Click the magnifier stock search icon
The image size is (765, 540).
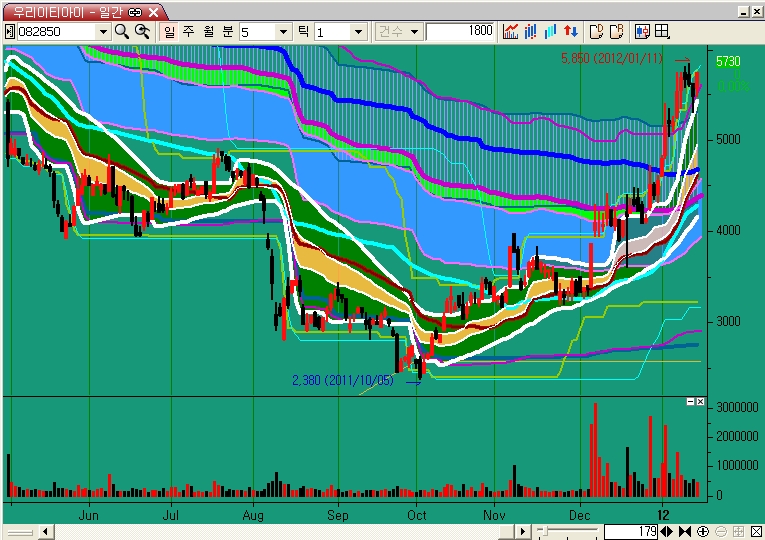pos(122,31)
